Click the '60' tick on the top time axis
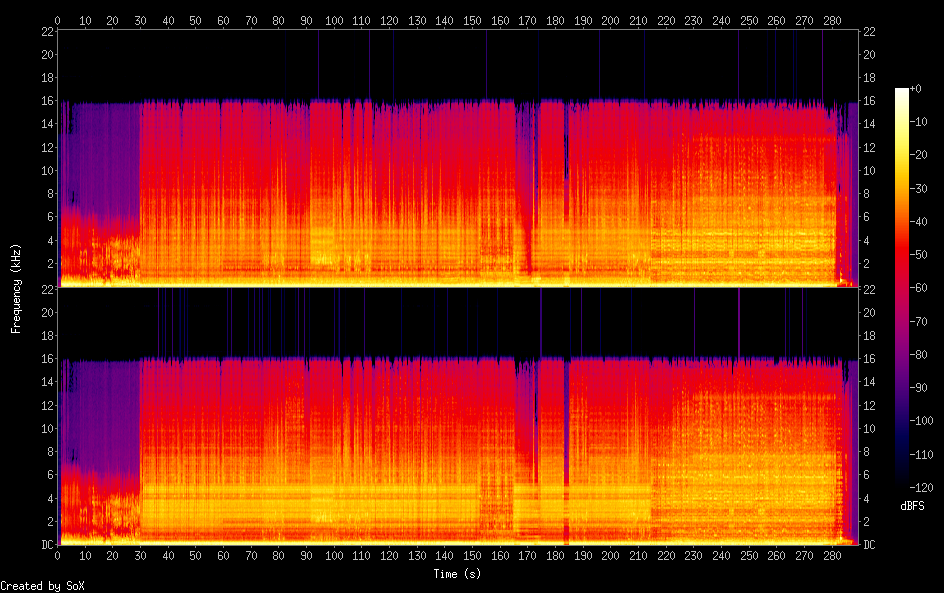The width and height of the screenshot is (944, 593). point(223,20)
